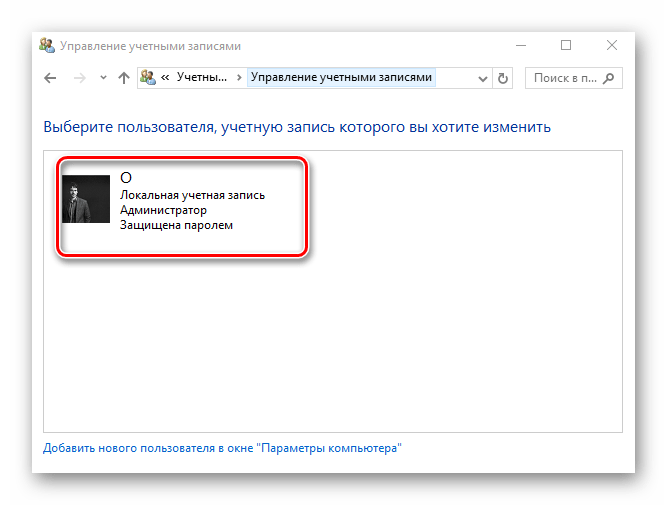Click the Back navigation arrow
Viewport: 667px width, 505px height.
(51, 78)
